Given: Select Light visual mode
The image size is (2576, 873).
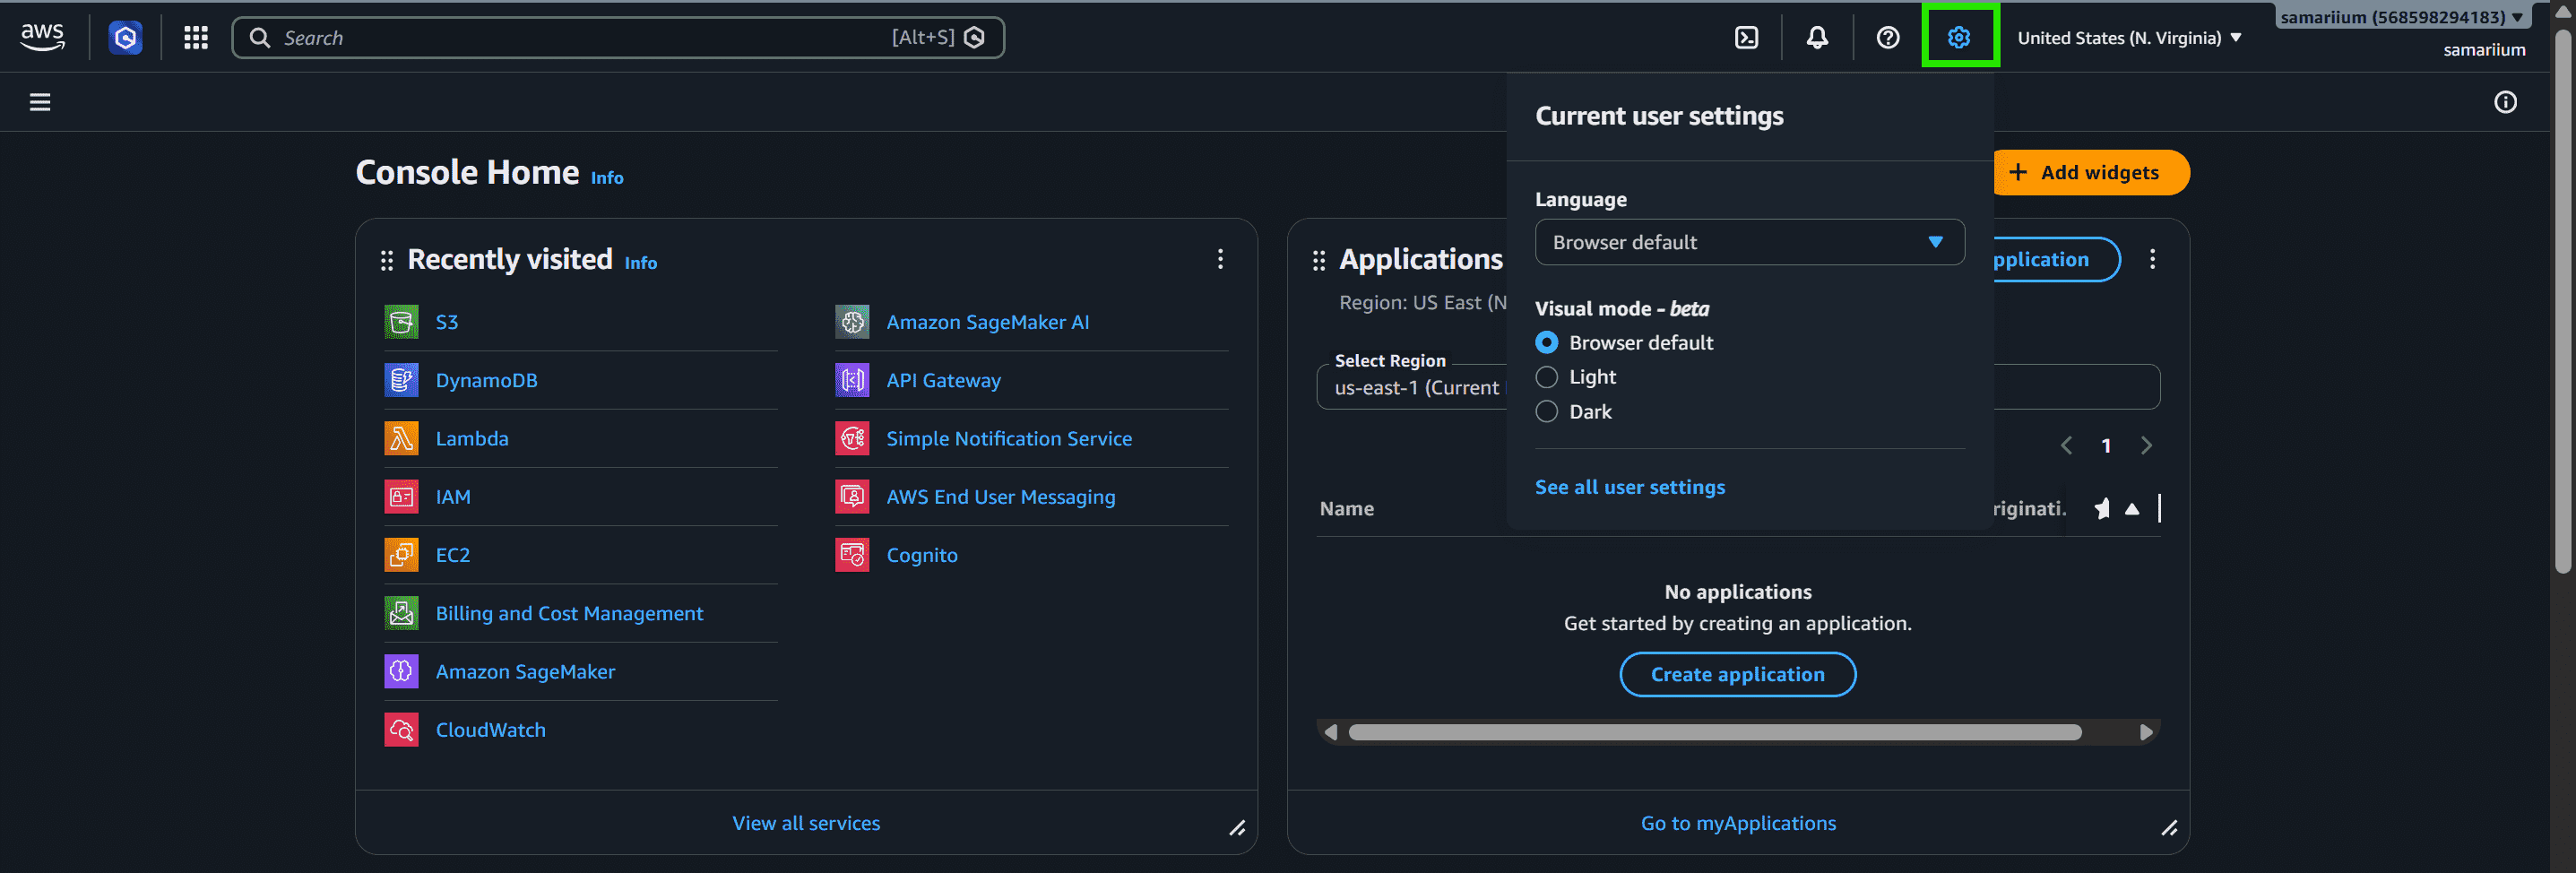Looking at the screenshot, I should (1546, 377).
